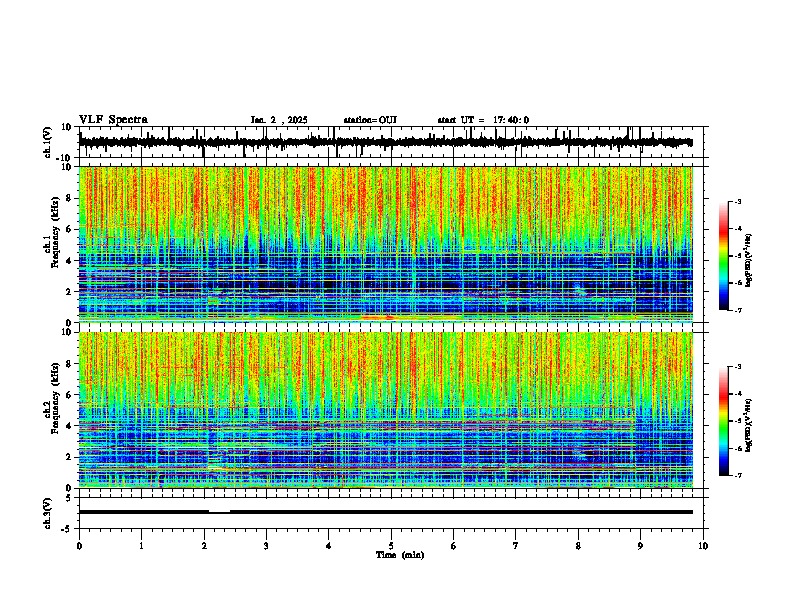792x612 pixels.
Task: Click the ch.2 Frequency (kHz) axis label
Action: [52, 397]
